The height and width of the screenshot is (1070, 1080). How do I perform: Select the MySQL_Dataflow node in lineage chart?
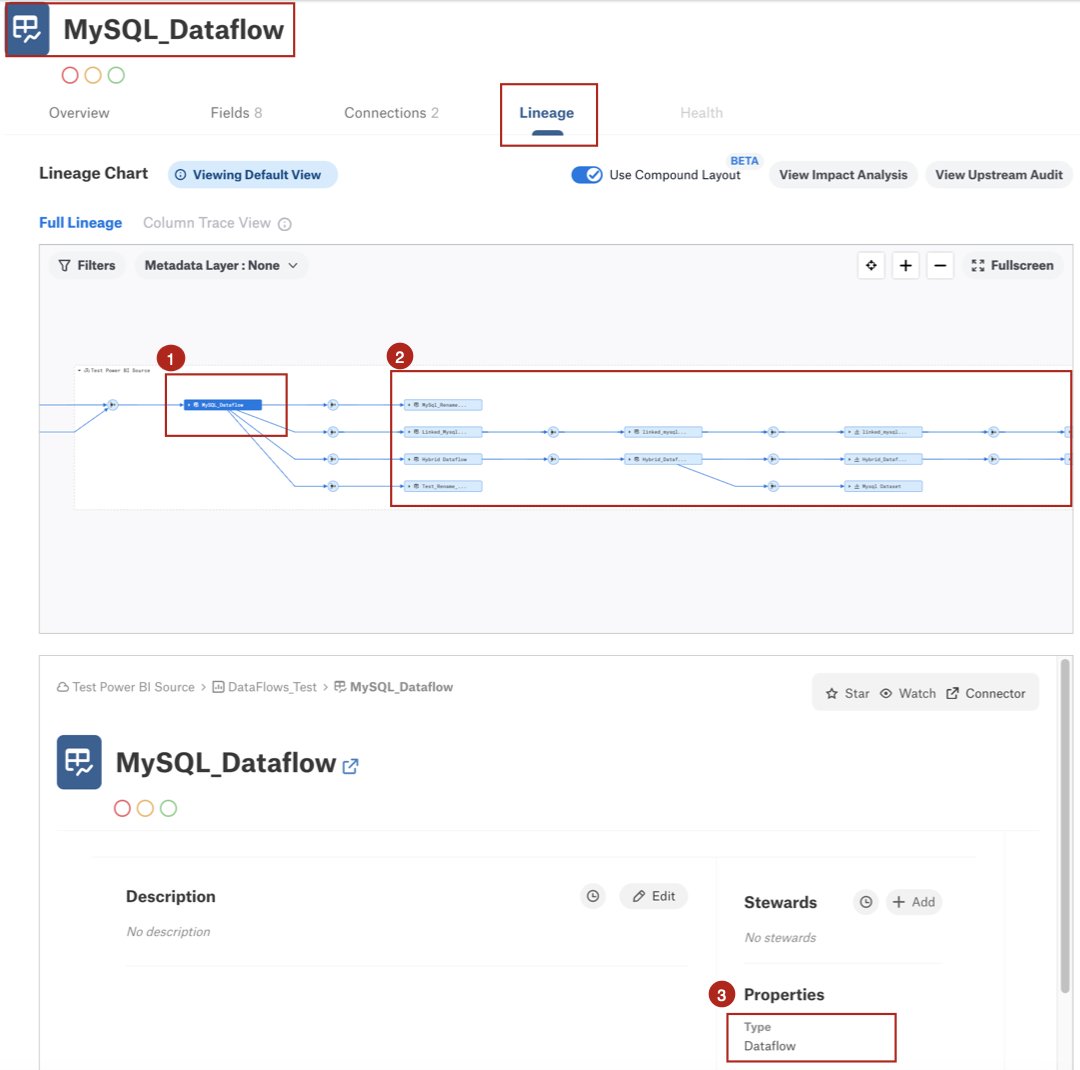pos(222,405)
